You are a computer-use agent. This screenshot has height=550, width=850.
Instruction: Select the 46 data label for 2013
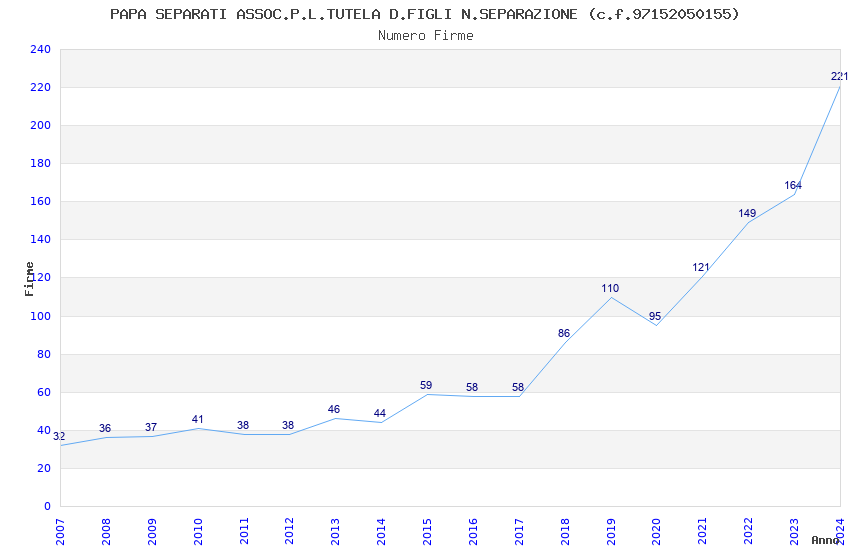pos(334,410)
